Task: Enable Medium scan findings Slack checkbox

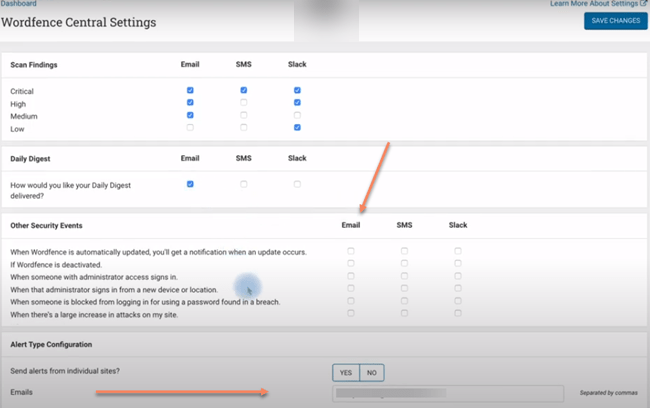Action: [x=297, y=115]
